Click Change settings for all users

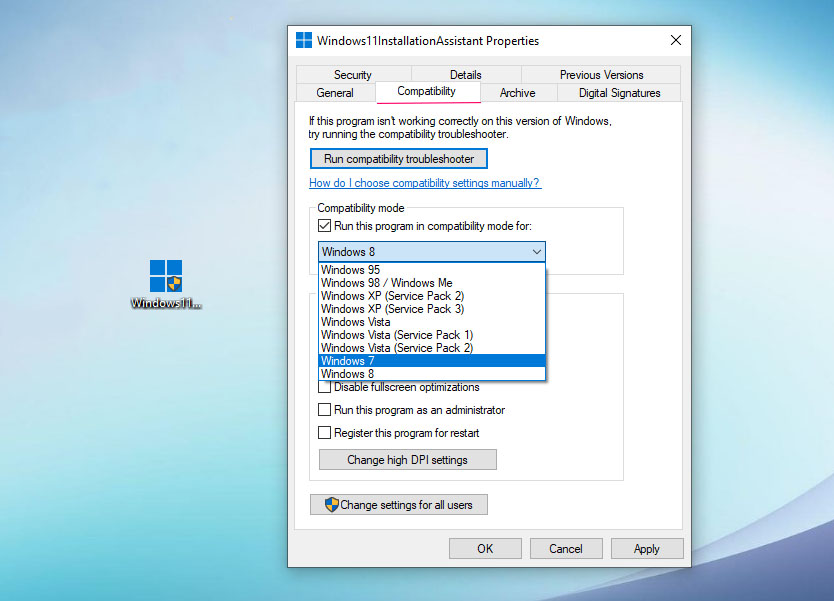pyautogui.click(x=399, y=505)
